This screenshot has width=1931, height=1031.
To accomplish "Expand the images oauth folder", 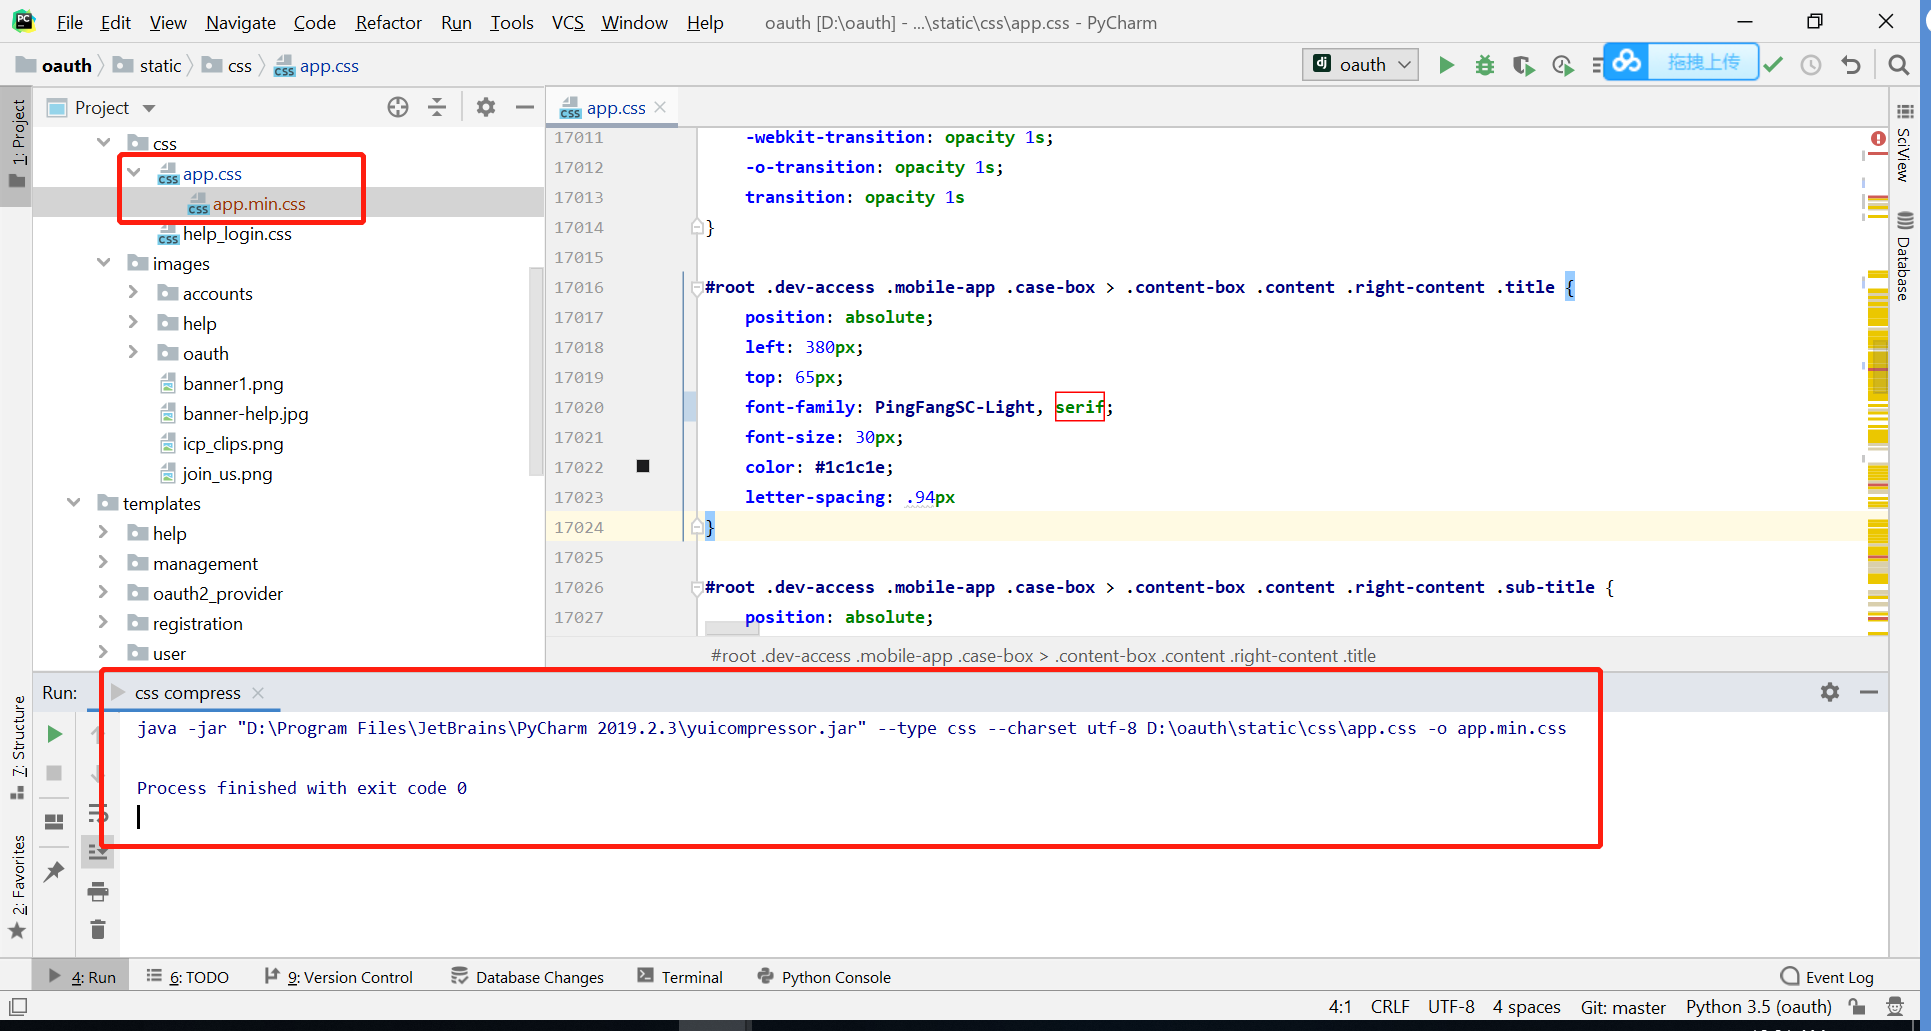I will (133, 353).
